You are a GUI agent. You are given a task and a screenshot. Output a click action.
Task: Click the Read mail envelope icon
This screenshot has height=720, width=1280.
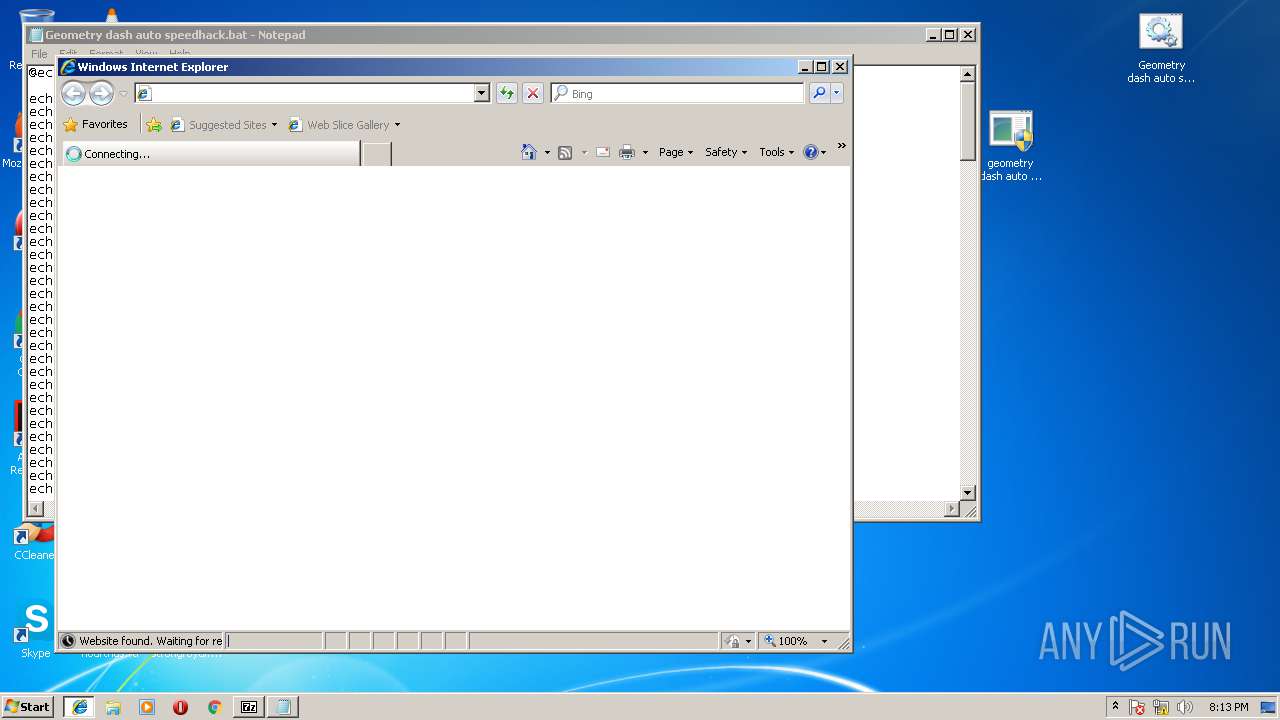pos(603,152)
